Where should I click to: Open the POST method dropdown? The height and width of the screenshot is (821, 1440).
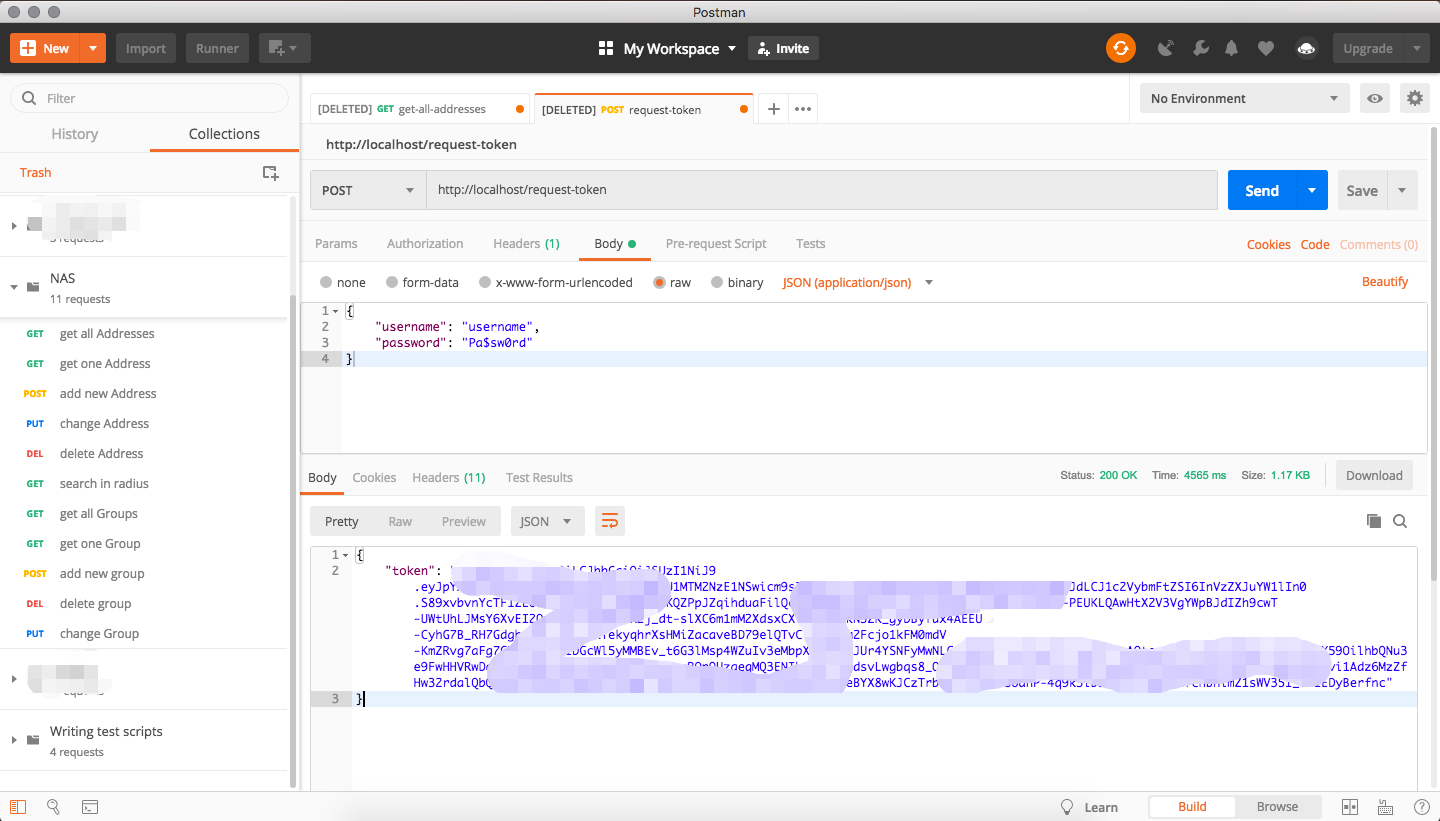pos(368,190)
